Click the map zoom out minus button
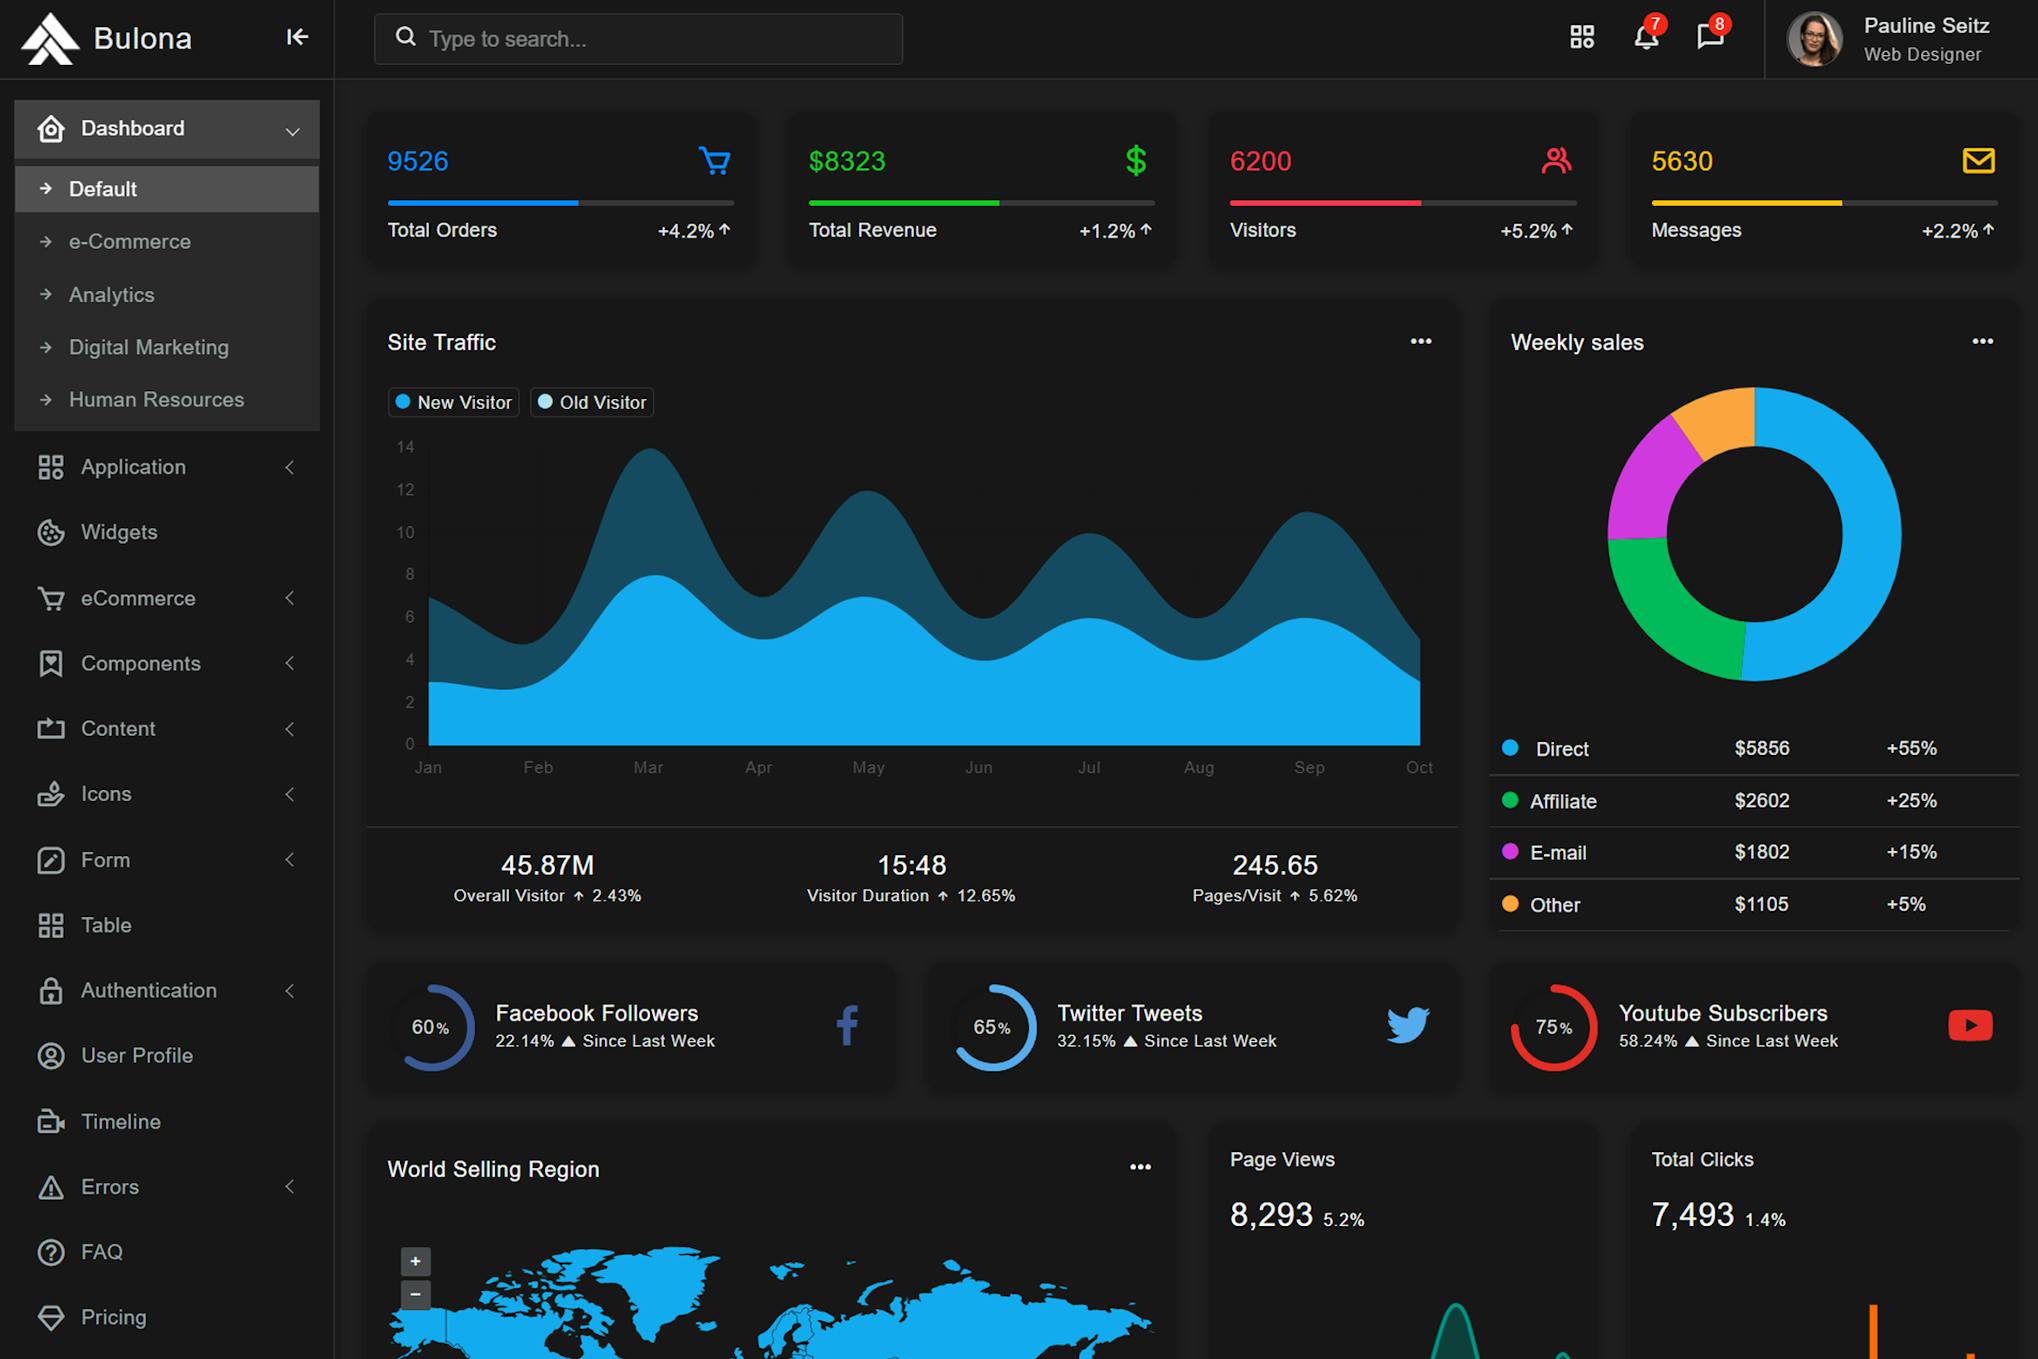This screenshot has height=1359, width=2038. [x=415, y=1295]
